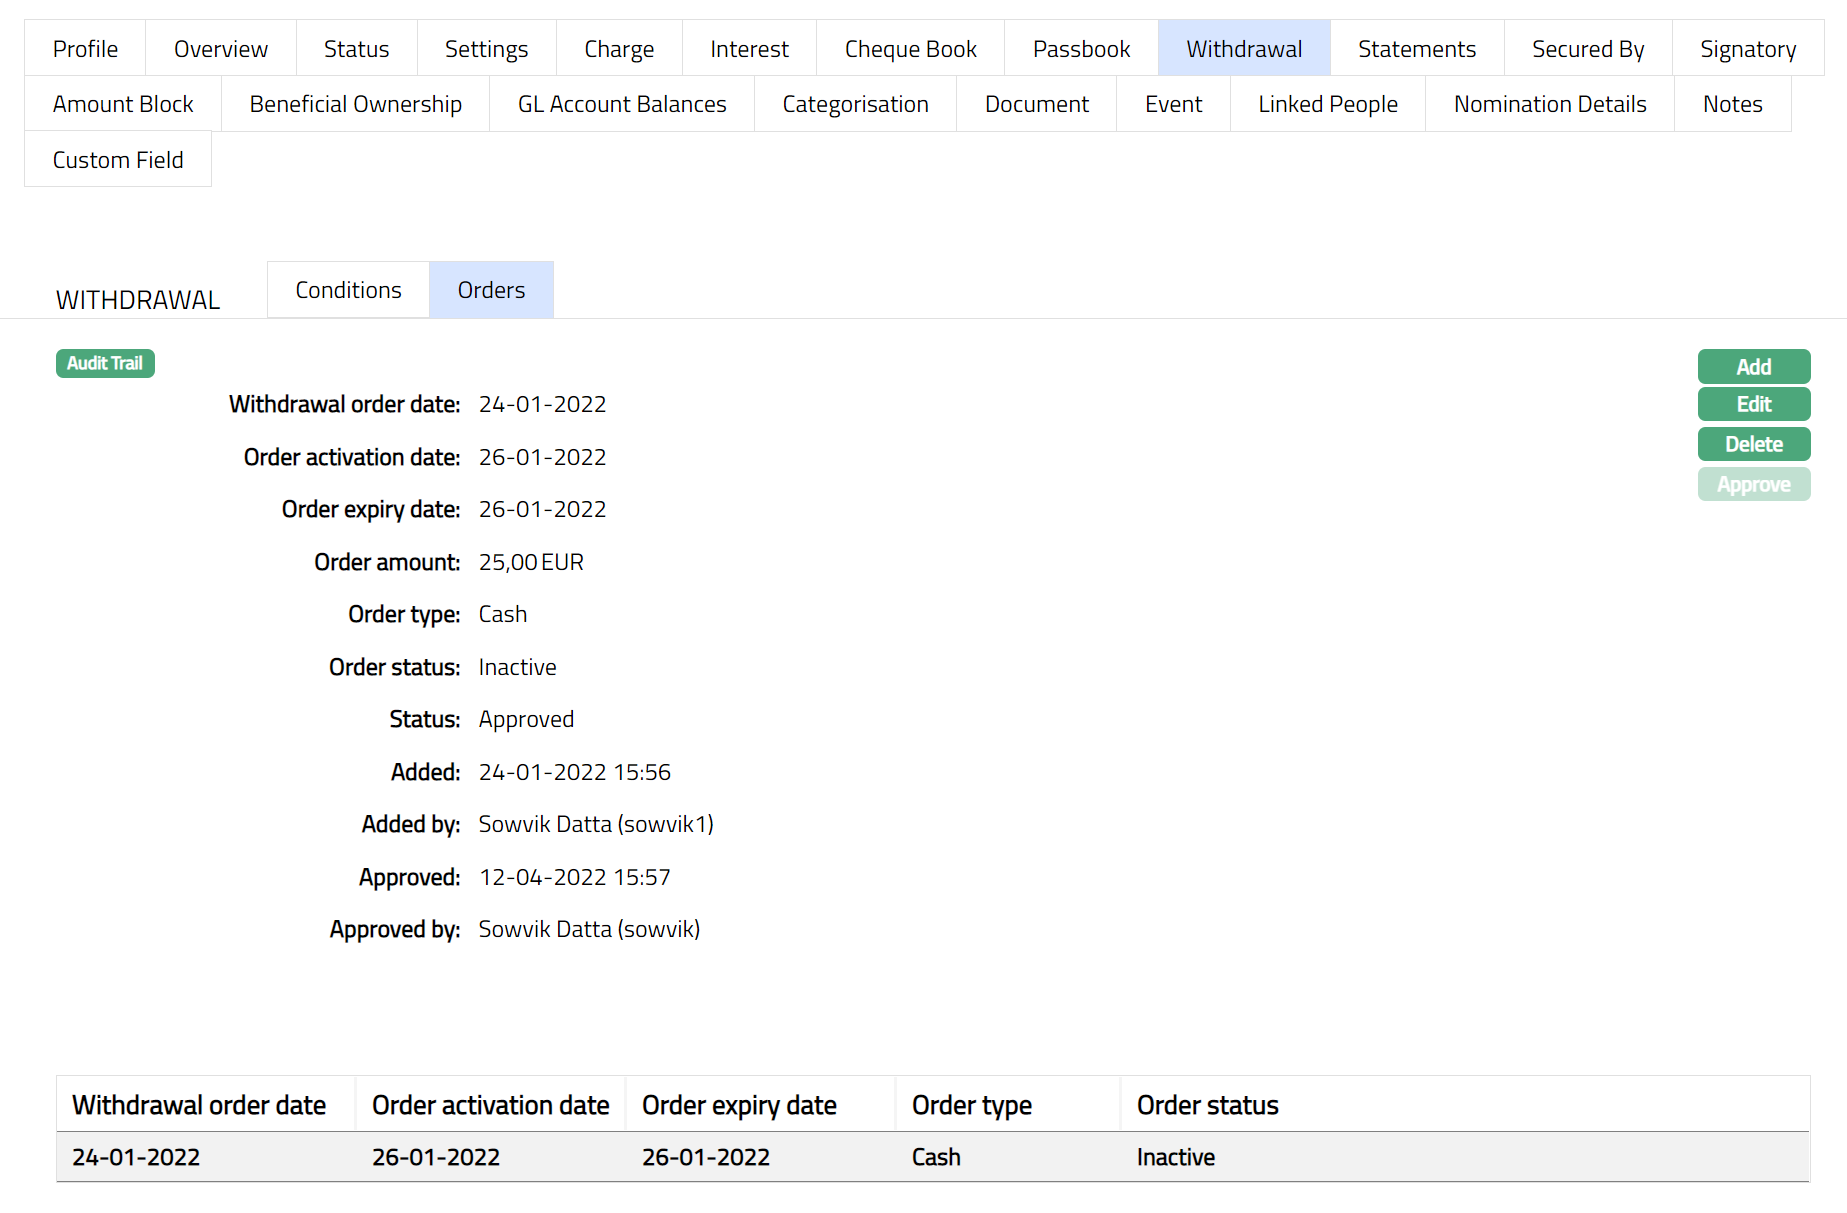This screenshot has height=1213, width=1847.
Task: Select the Orders sub-tab
Action: pyautogui.click(x=491, y=290)
